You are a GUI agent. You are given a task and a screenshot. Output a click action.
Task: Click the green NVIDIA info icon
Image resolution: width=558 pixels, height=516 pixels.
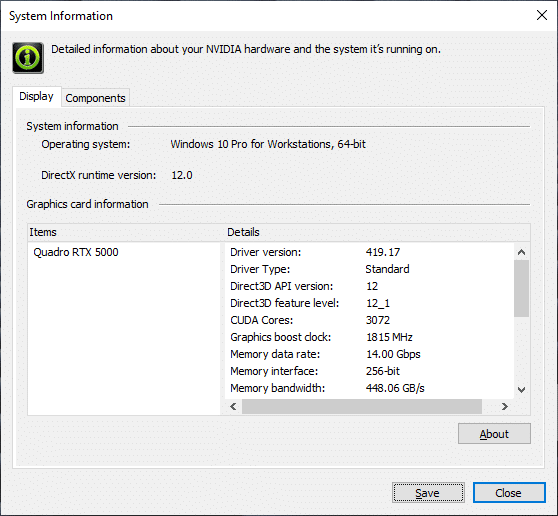pos(28,58)
